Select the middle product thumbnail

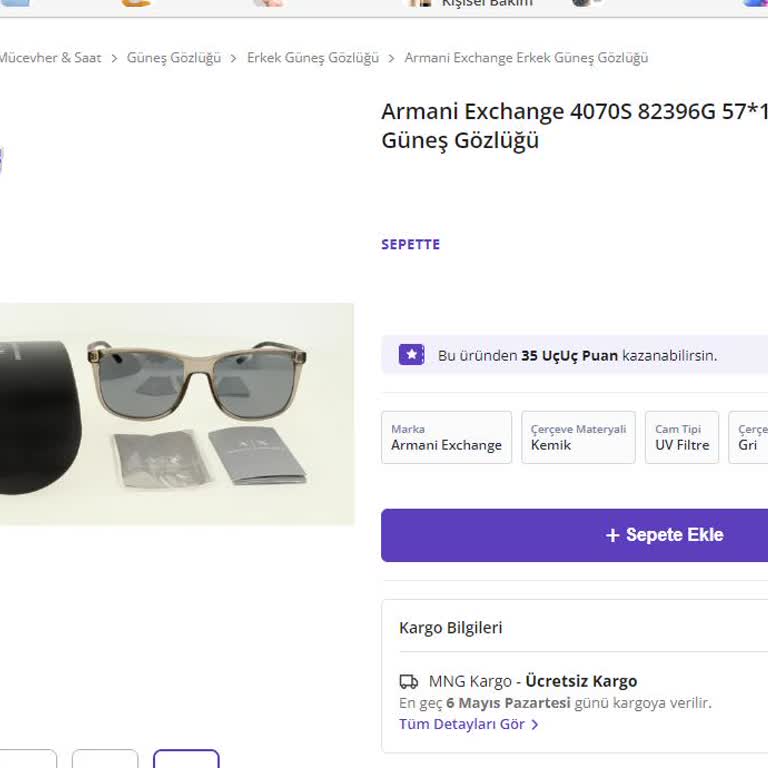(x=105, y=759)
